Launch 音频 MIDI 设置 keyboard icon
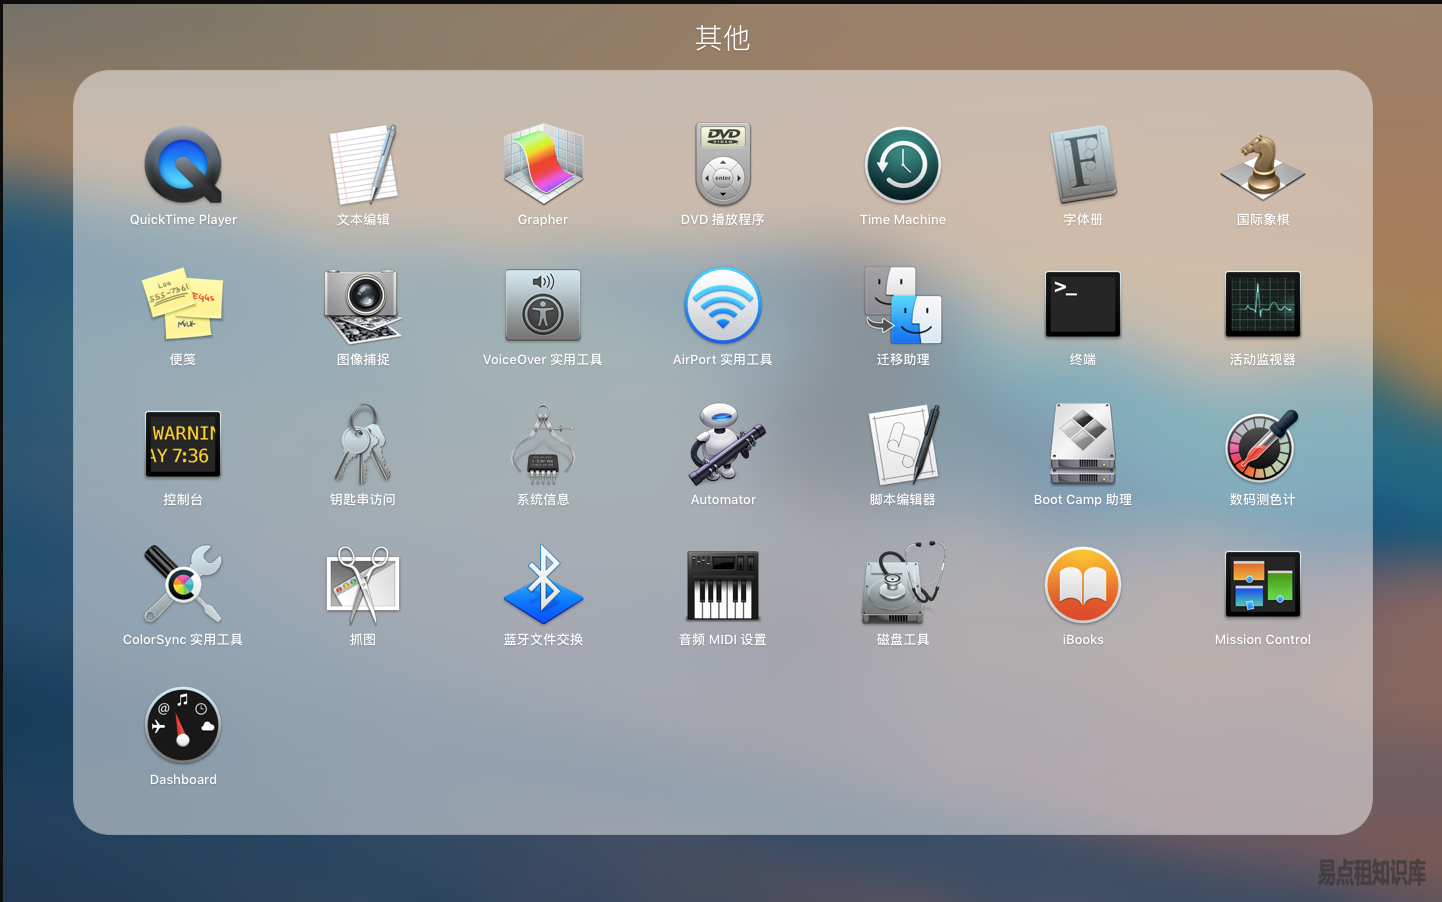 (x=723, y=585)
